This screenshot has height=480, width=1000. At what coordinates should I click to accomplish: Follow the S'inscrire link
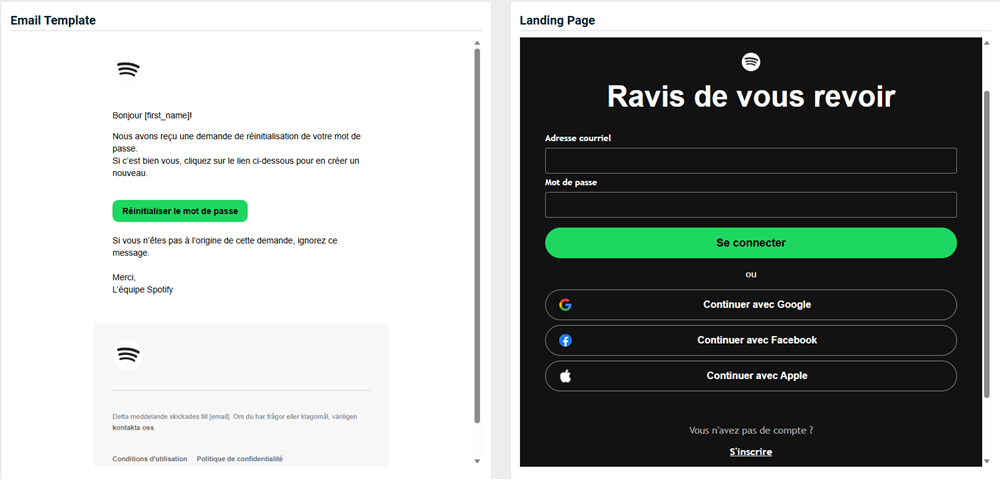pos(751,452)
